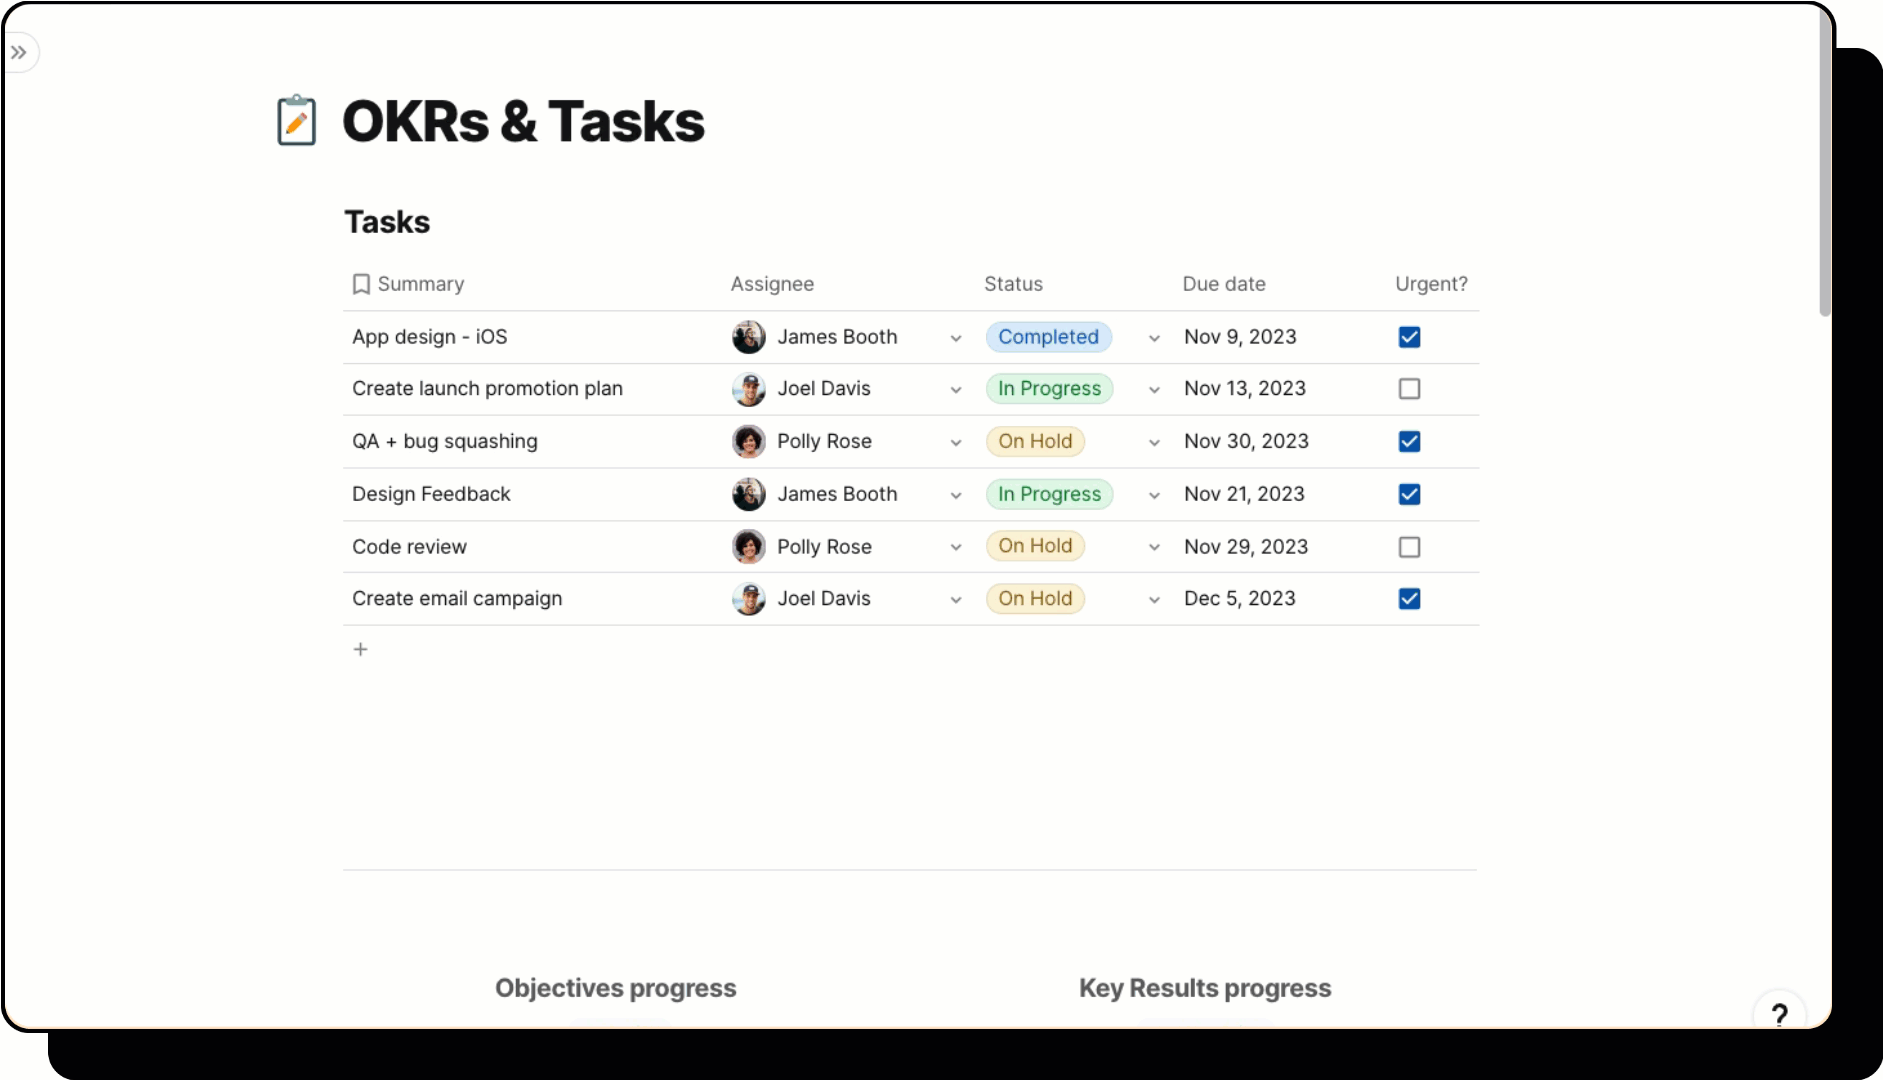The width and height of the screenshot is (1883, 1080).
Task: Open status dropdown arrow for Design Feedback
Action: coord(1154,495)
